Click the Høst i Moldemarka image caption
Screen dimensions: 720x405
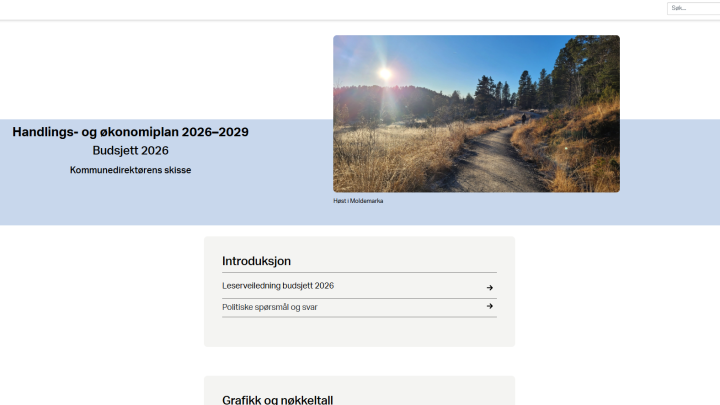358,201
